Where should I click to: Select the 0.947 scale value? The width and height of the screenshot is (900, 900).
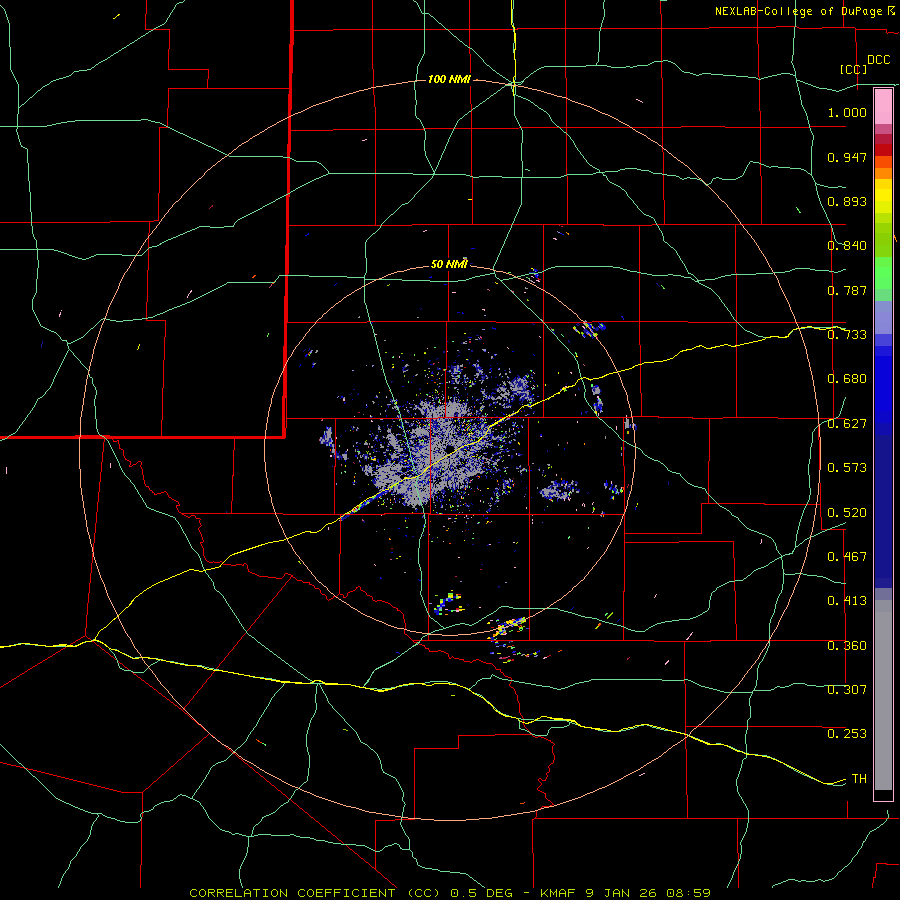[x=847, y=157]
